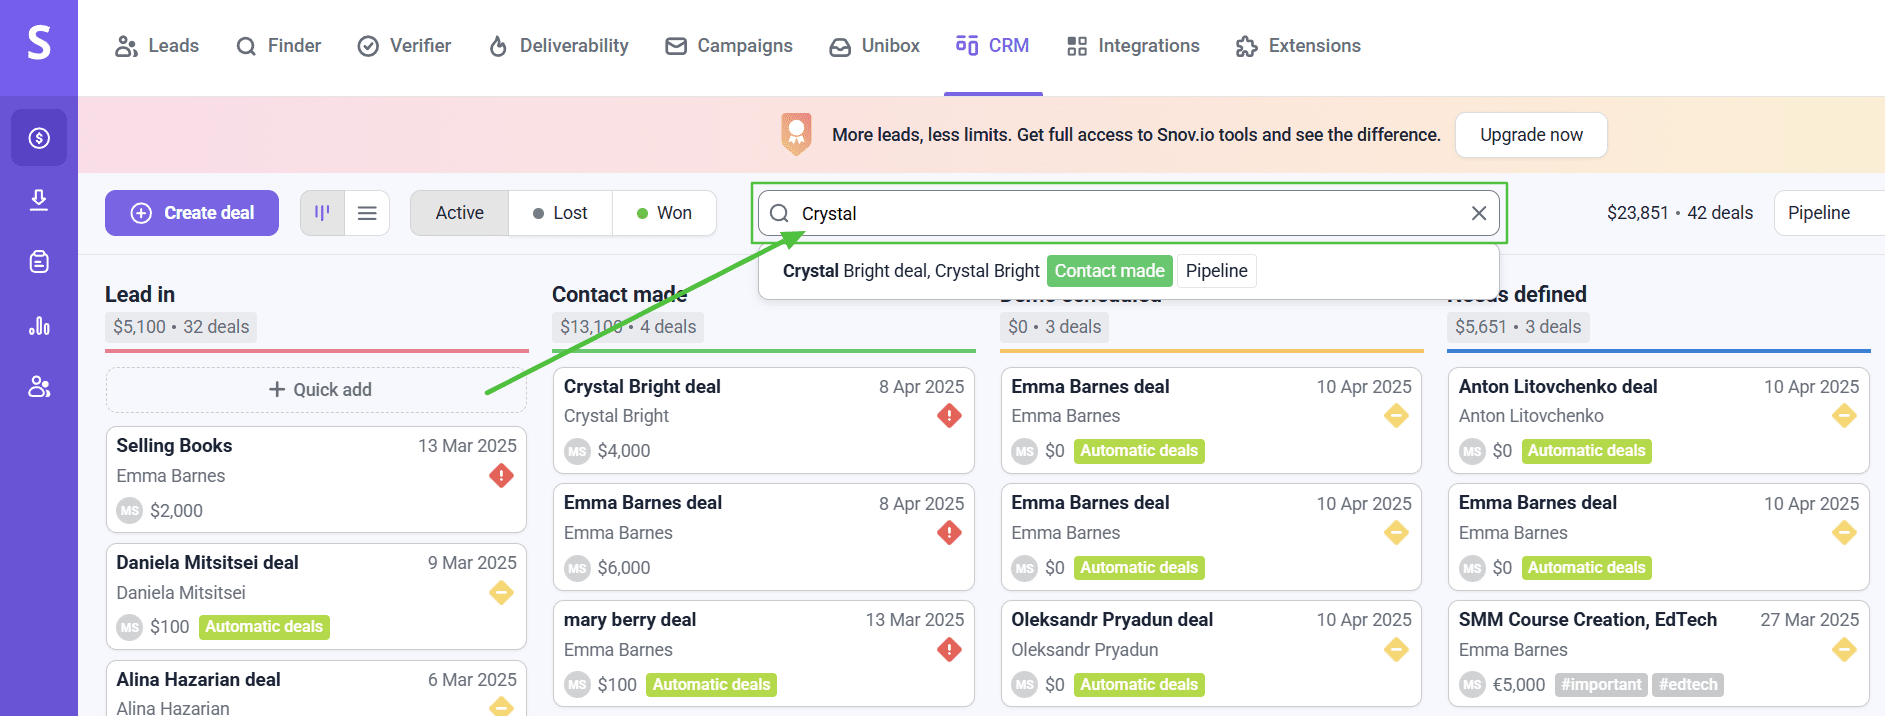The image size is (1890, 716).
Task: Open the tasks clipboard icon in sidebar
Action: (x=39, y=262)
